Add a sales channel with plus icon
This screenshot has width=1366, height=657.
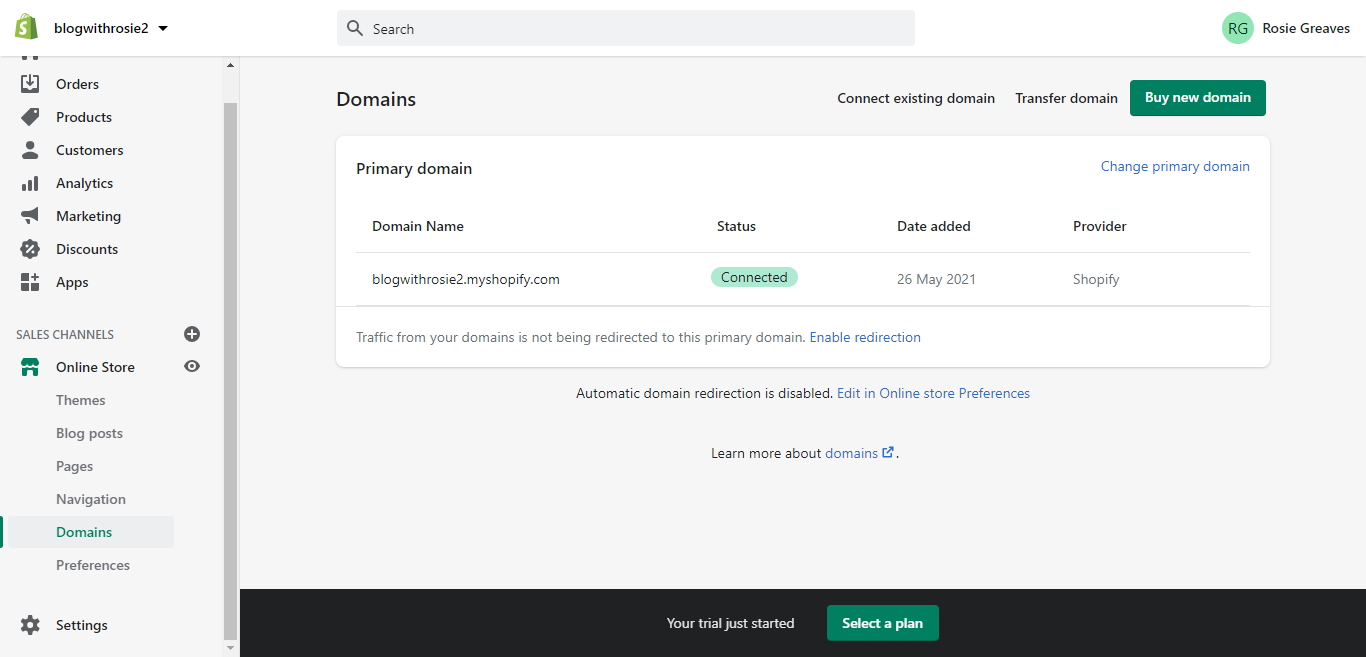[x=192, y=334]
